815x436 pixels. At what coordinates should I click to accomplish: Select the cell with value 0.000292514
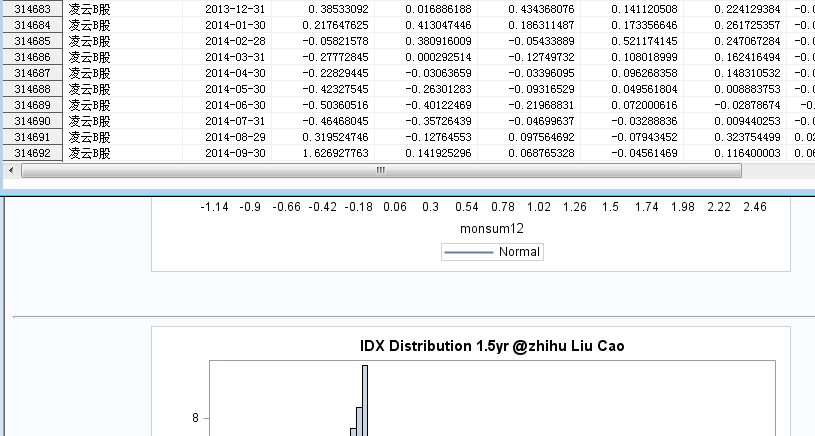(x=426, y=57)
